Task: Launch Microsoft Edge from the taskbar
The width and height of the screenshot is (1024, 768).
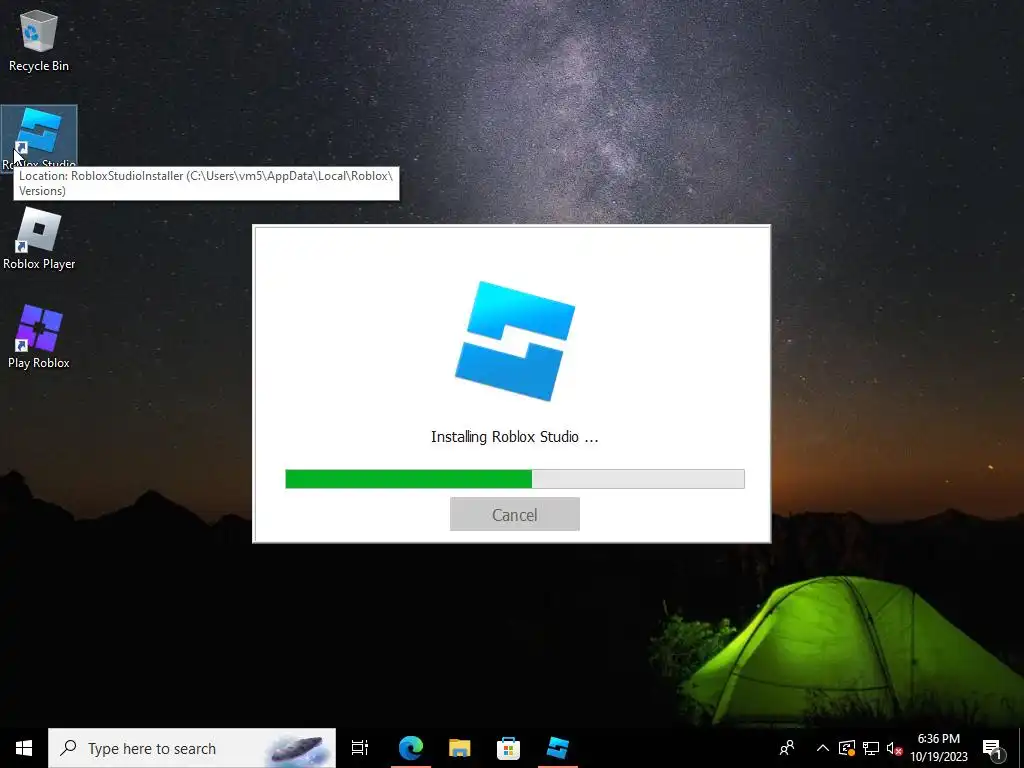Action: [x=411, y=748]
